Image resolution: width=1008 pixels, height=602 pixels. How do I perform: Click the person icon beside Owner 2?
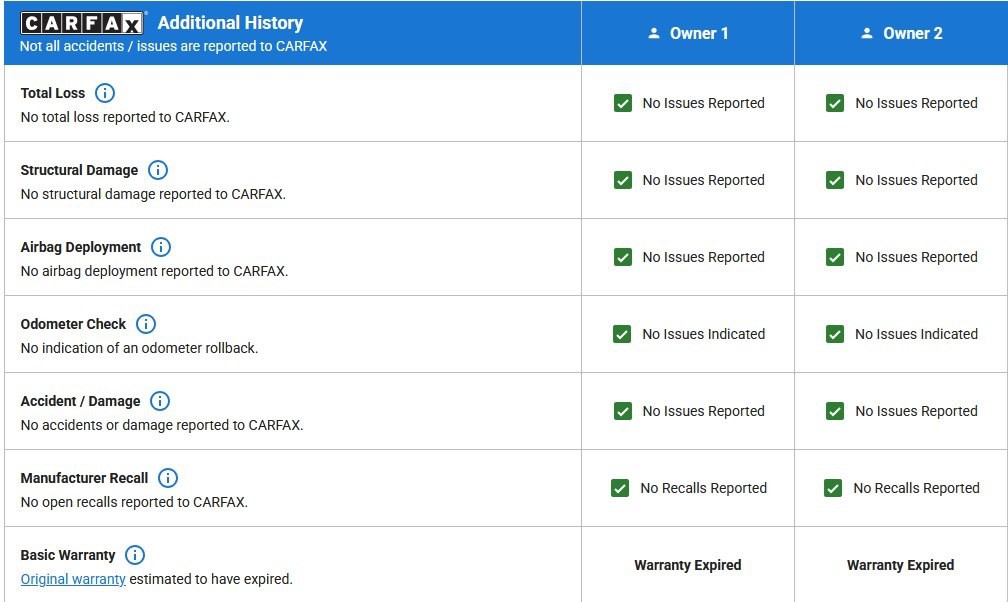point(867,33)
